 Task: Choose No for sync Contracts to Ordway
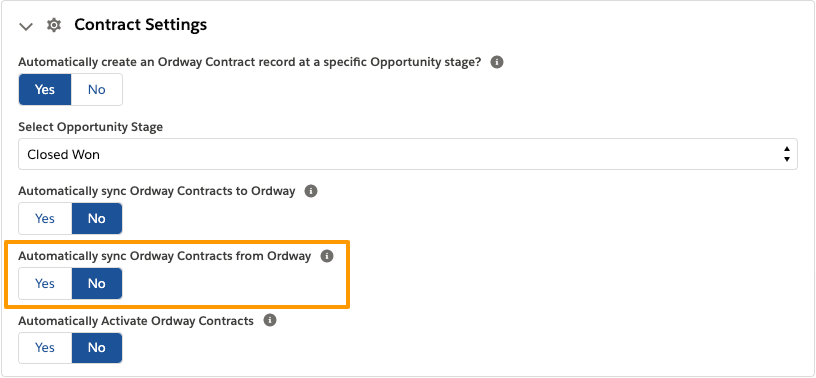click(x=97, y=219)
